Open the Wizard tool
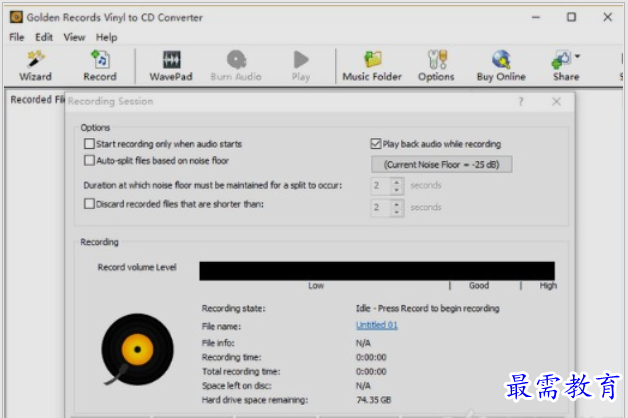The width and height of the screenshot is (628, 418). [35, 66]
